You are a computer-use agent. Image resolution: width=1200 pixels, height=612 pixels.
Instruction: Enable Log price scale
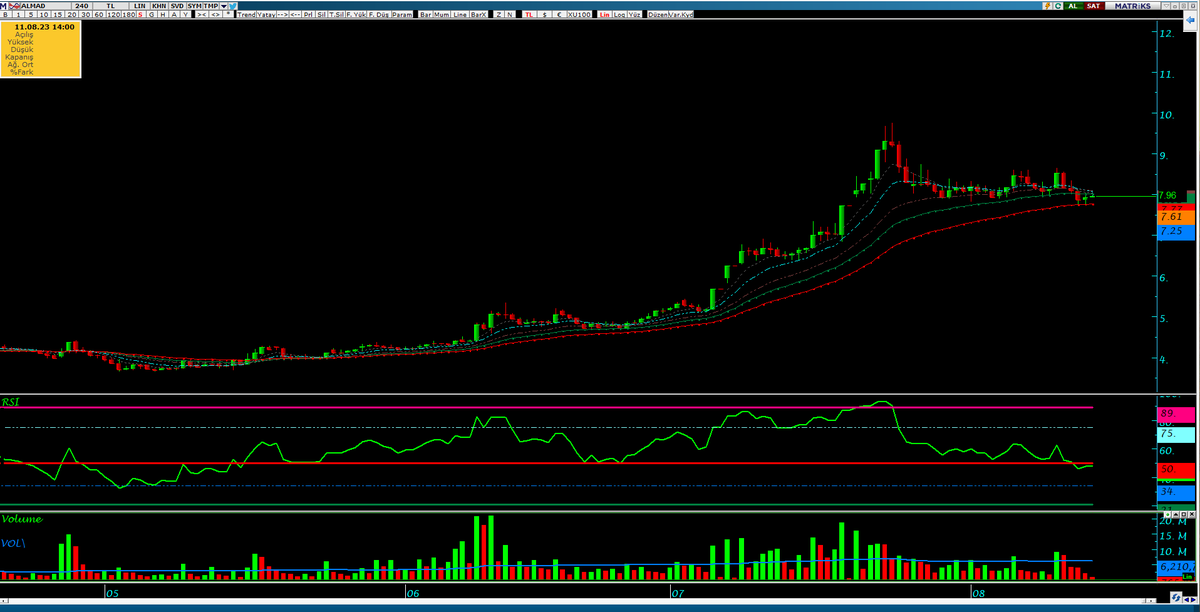point(619,16)
